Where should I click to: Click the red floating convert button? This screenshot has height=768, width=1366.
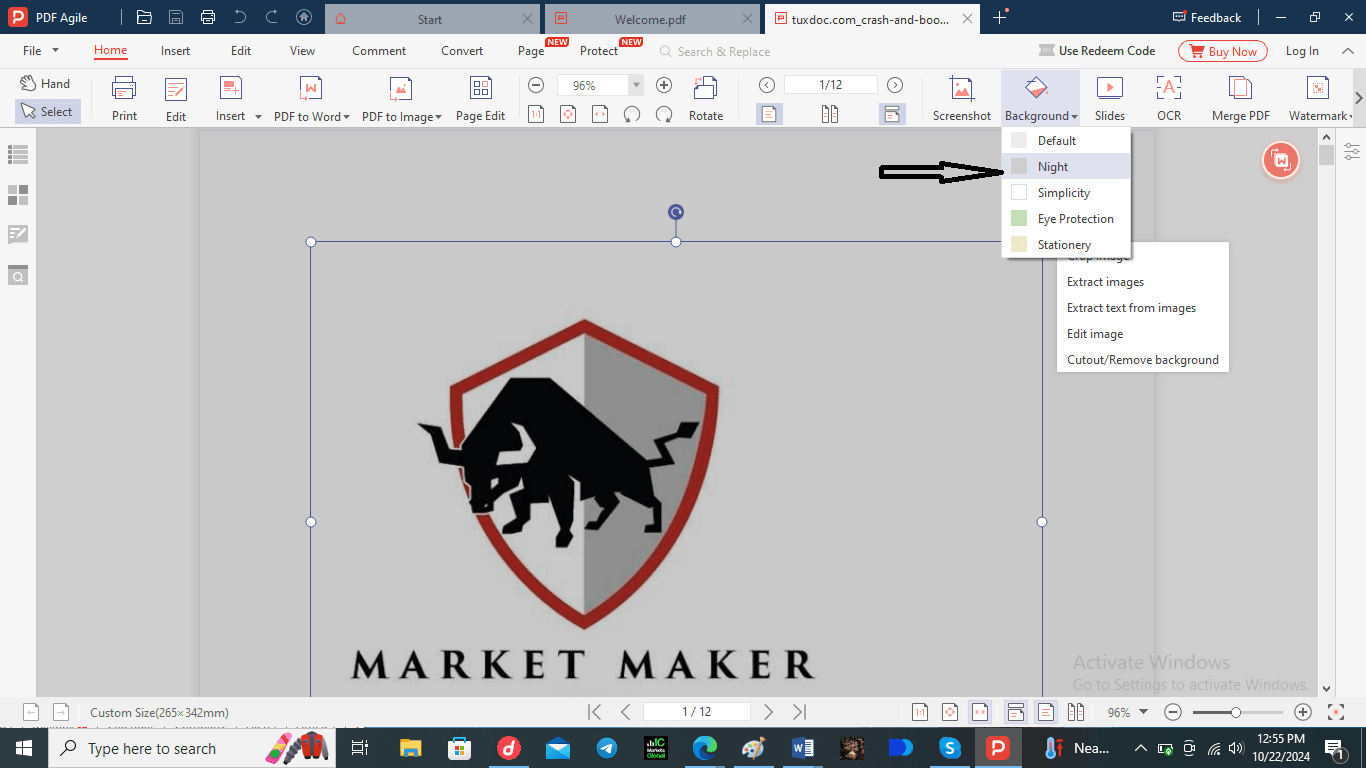(x=1281, y=160)
